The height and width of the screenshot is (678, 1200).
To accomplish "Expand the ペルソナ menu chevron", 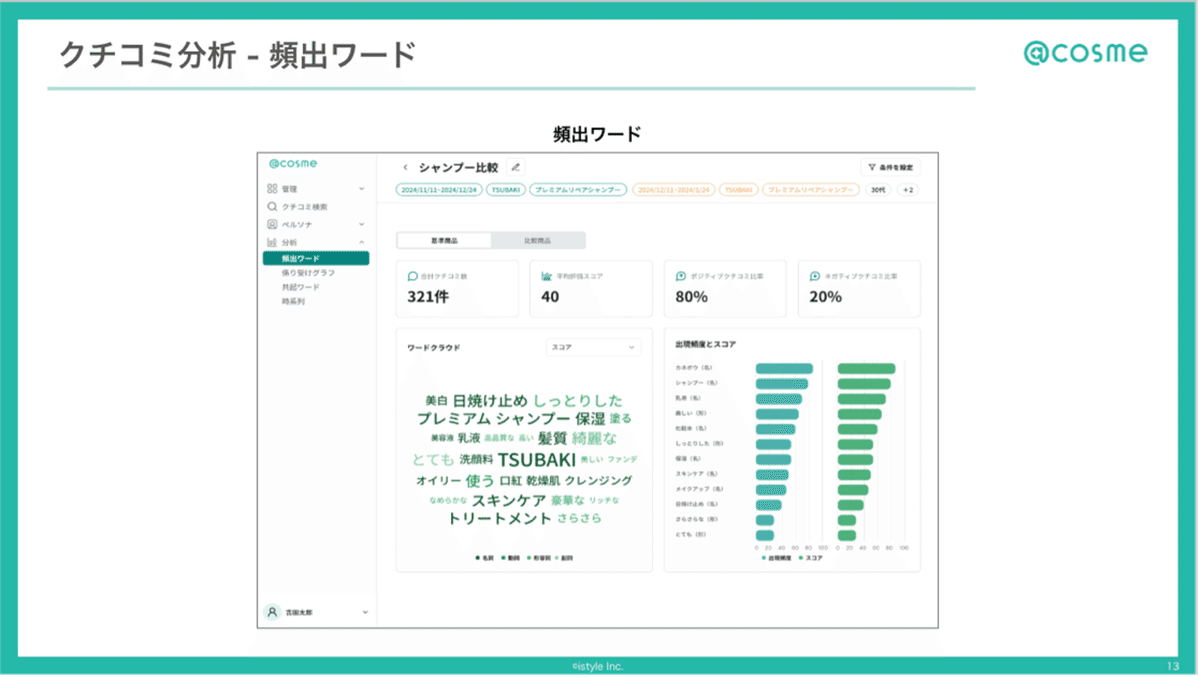I will coord(362,224).
